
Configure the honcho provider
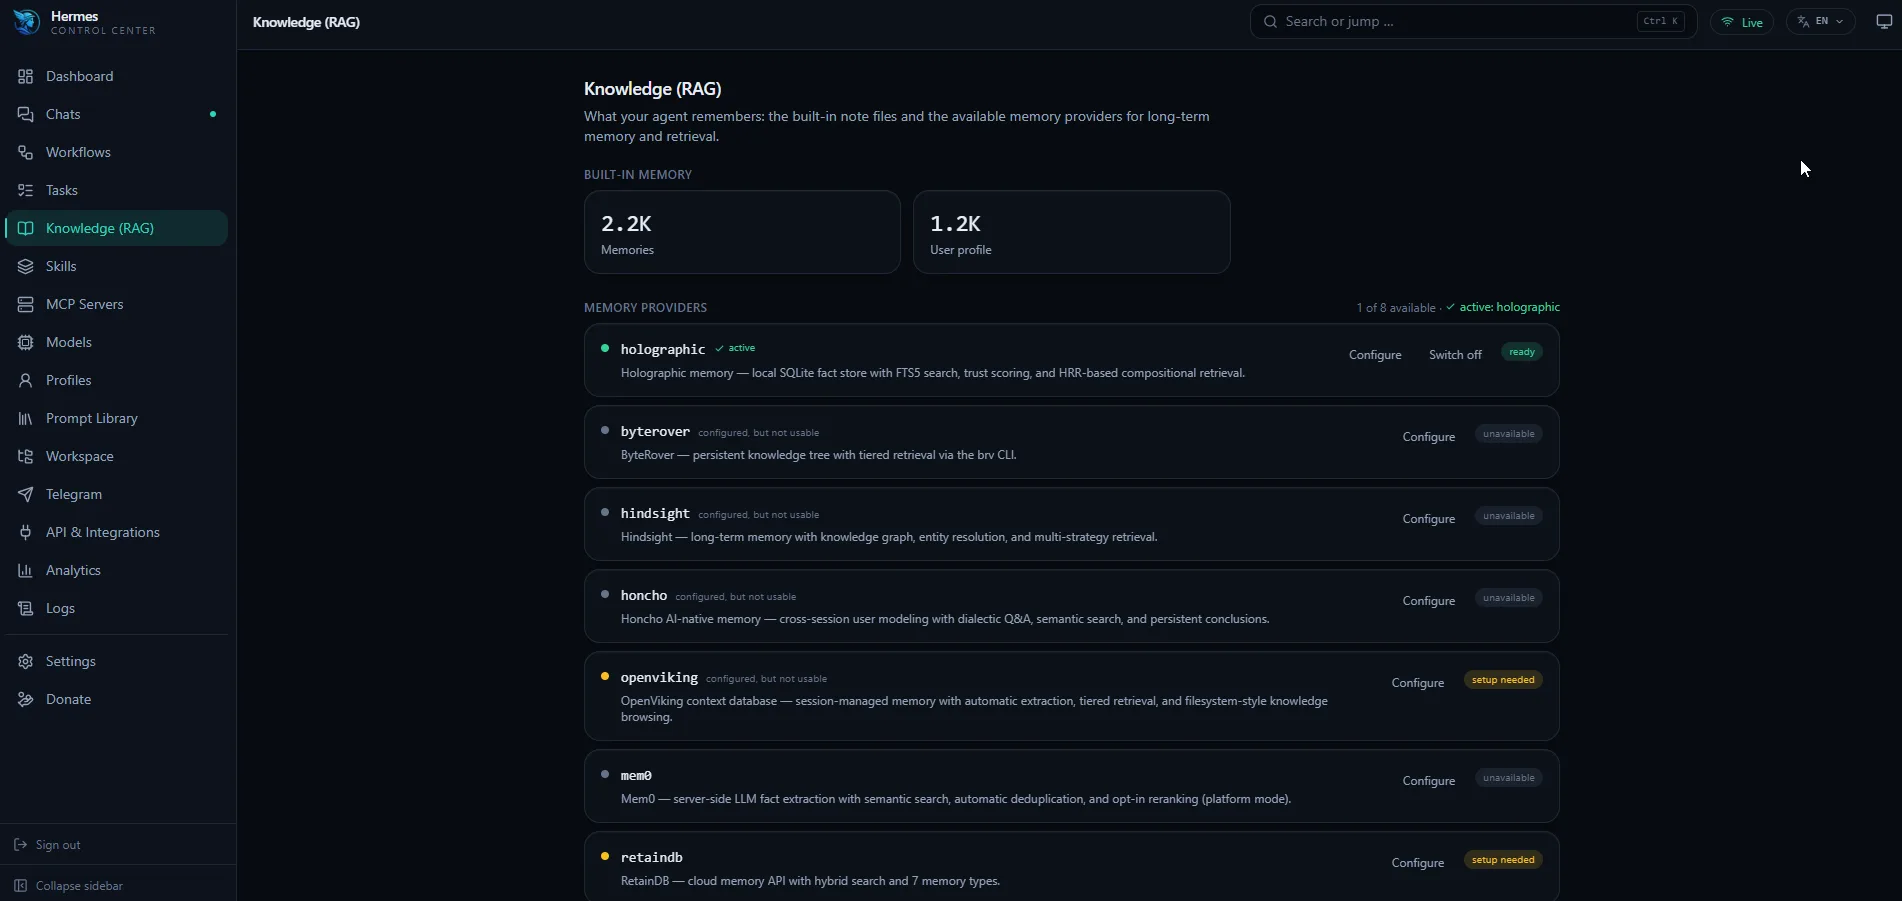click(x=1428, y=601)
